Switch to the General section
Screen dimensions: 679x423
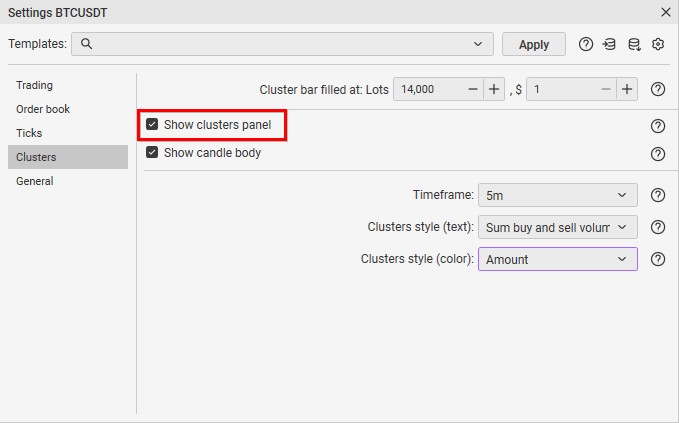[68, 181]
